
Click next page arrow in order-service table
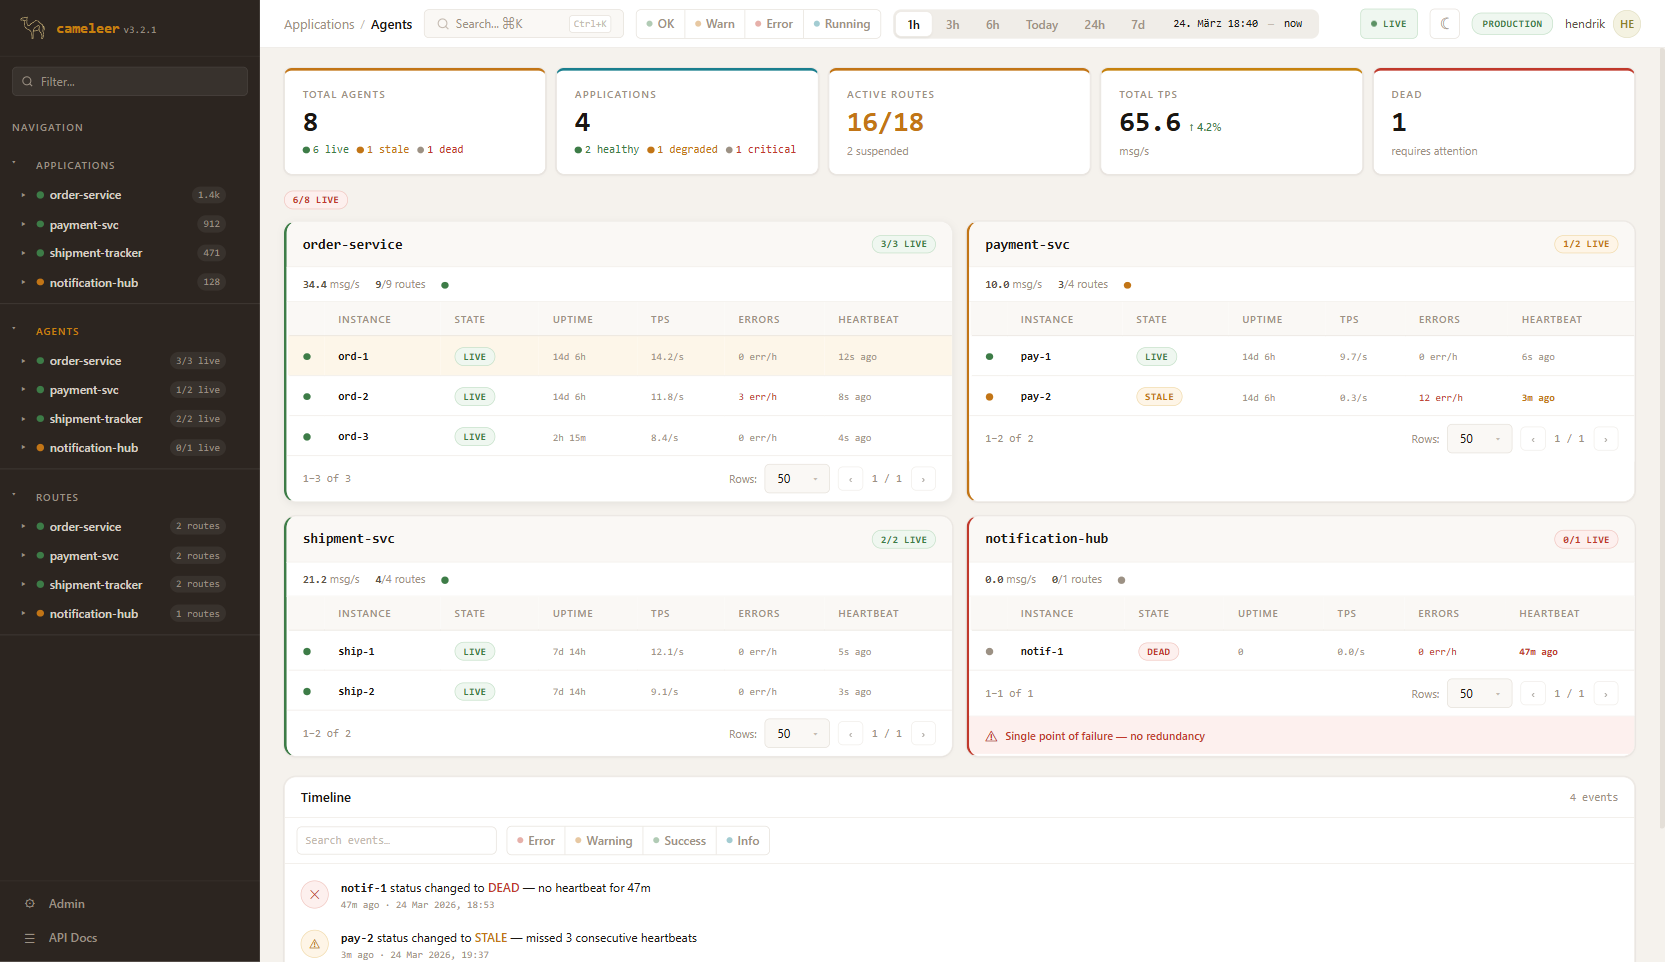pos(923,479)
